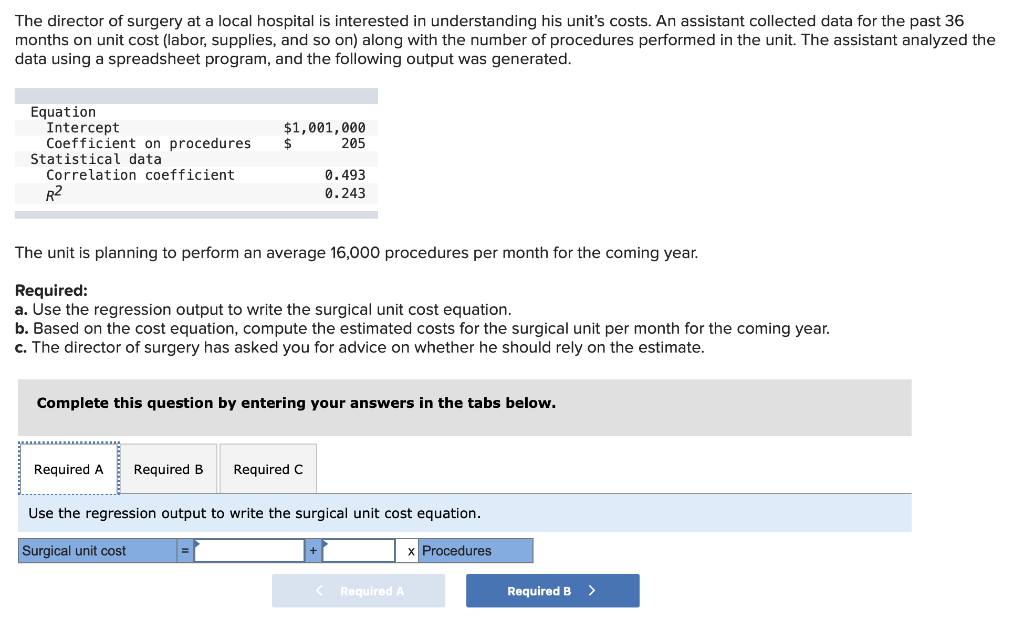Click the Coefficient on procedures row label
Screen dimensions: 1024x639
point(148,144)
